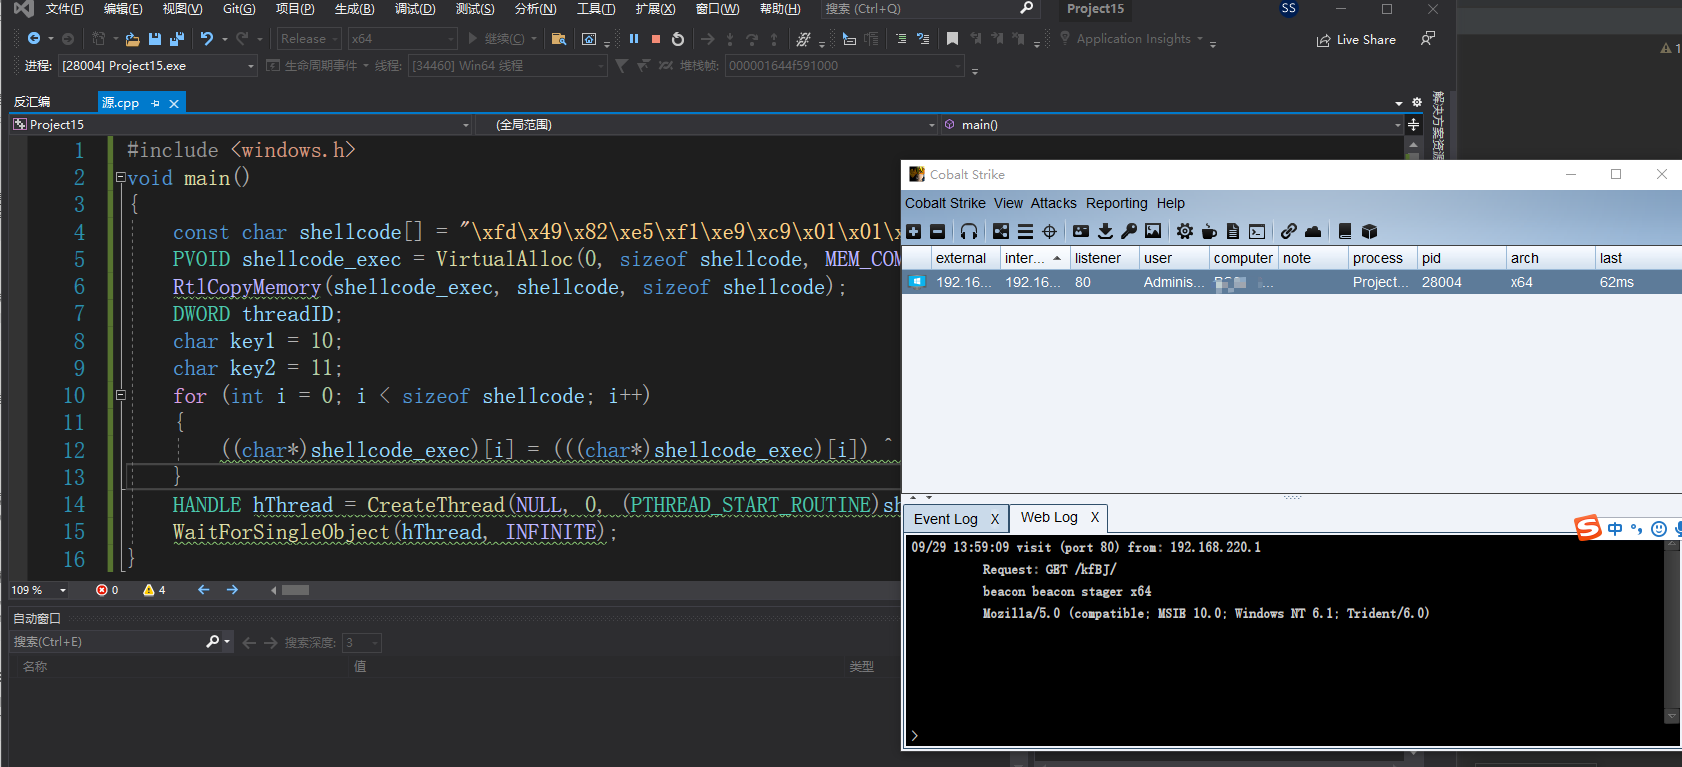Open the Git(G) menu
Image resolution: width=1682 pixels, height=767 pixels.
click(239, 9)
